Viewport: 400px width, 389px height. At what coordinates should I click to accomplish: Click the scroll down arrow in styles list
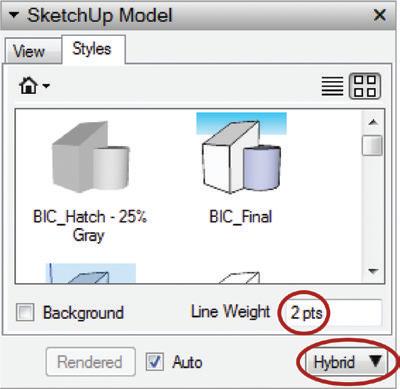(373, 271)
